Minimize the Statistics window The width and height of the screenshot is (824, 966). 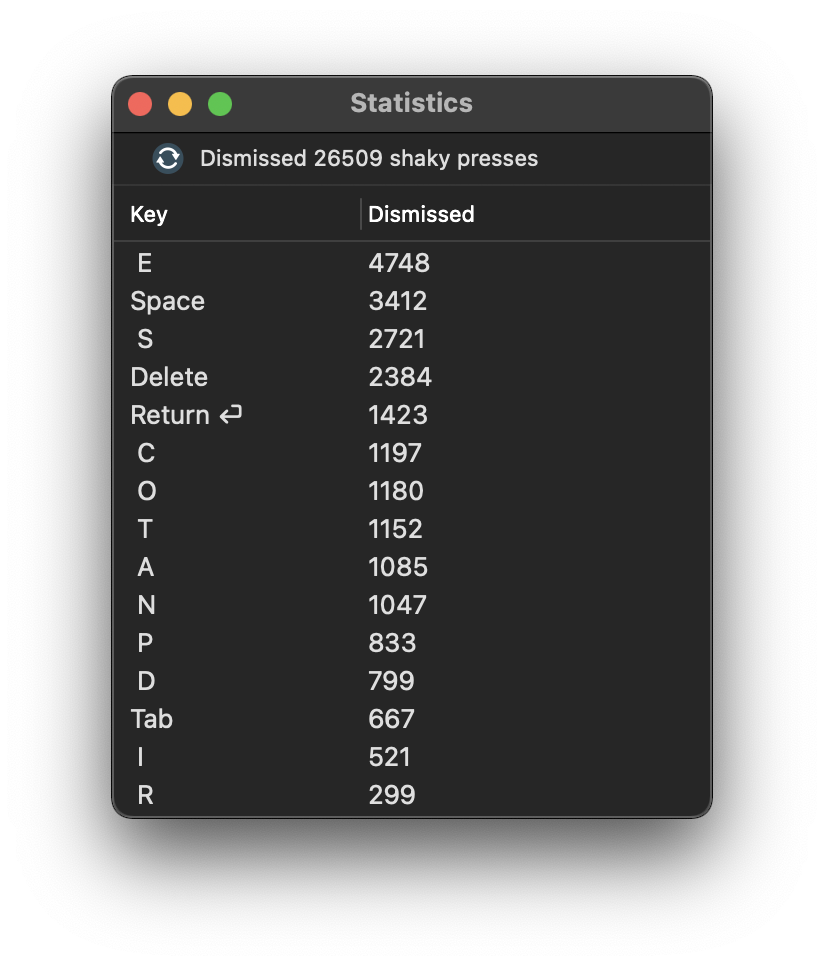180,104
